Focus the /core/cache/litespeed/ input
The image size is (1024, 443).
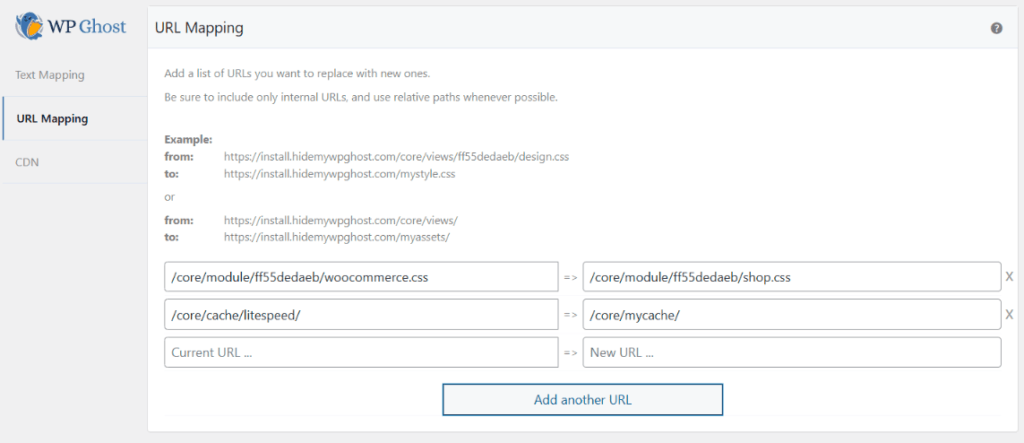361,315
